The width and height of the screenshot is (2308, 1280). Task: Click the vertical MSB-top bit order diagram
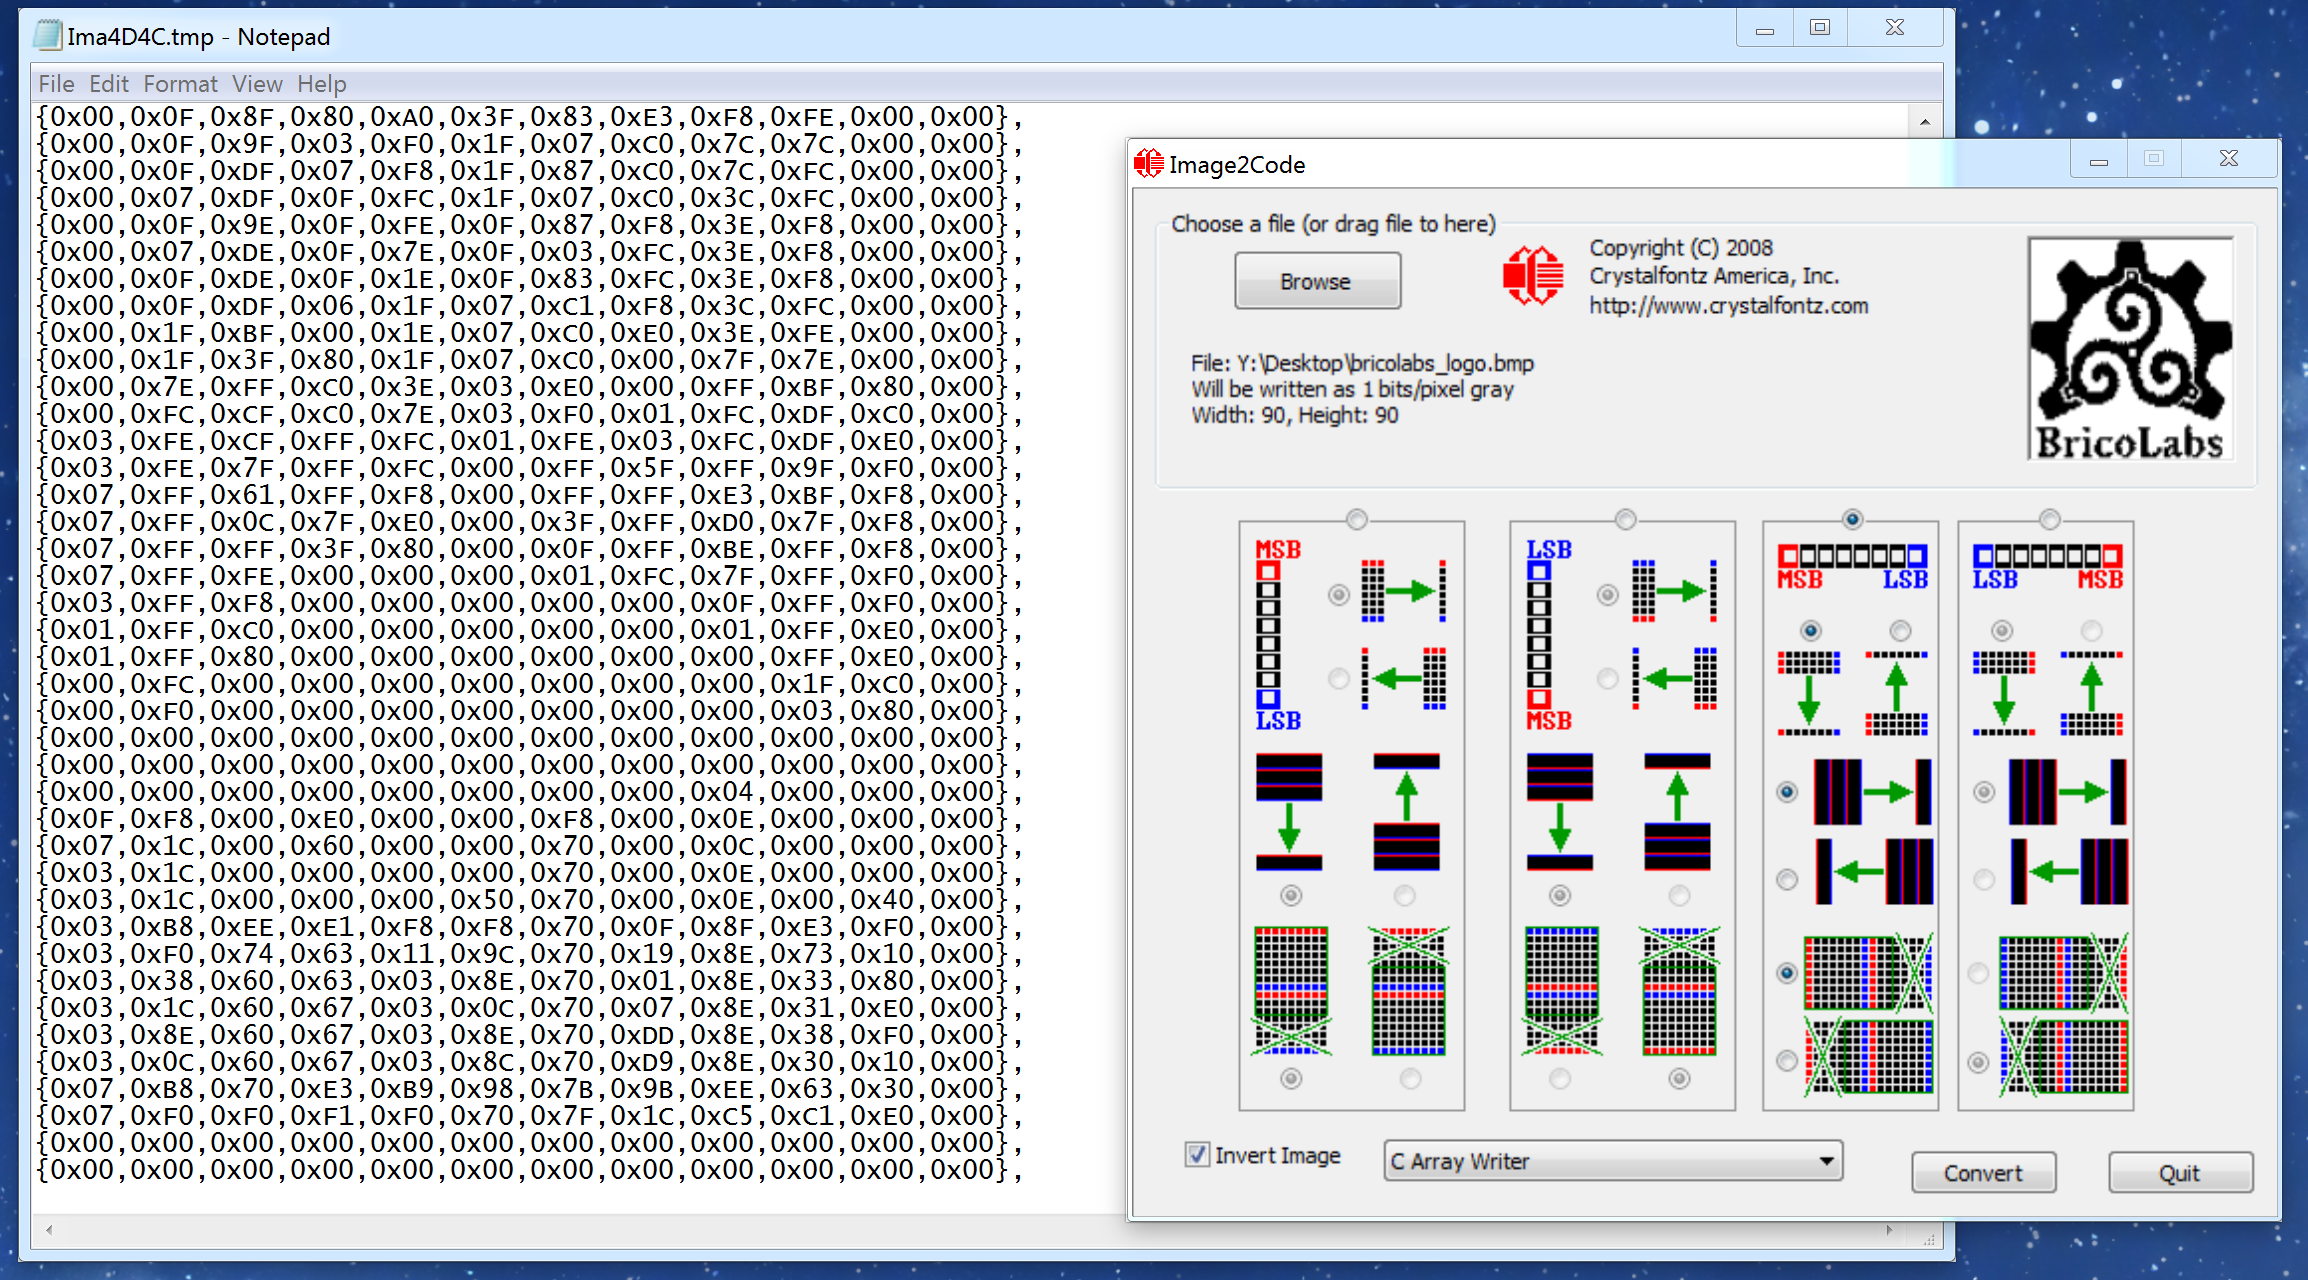pos(1270,633)
